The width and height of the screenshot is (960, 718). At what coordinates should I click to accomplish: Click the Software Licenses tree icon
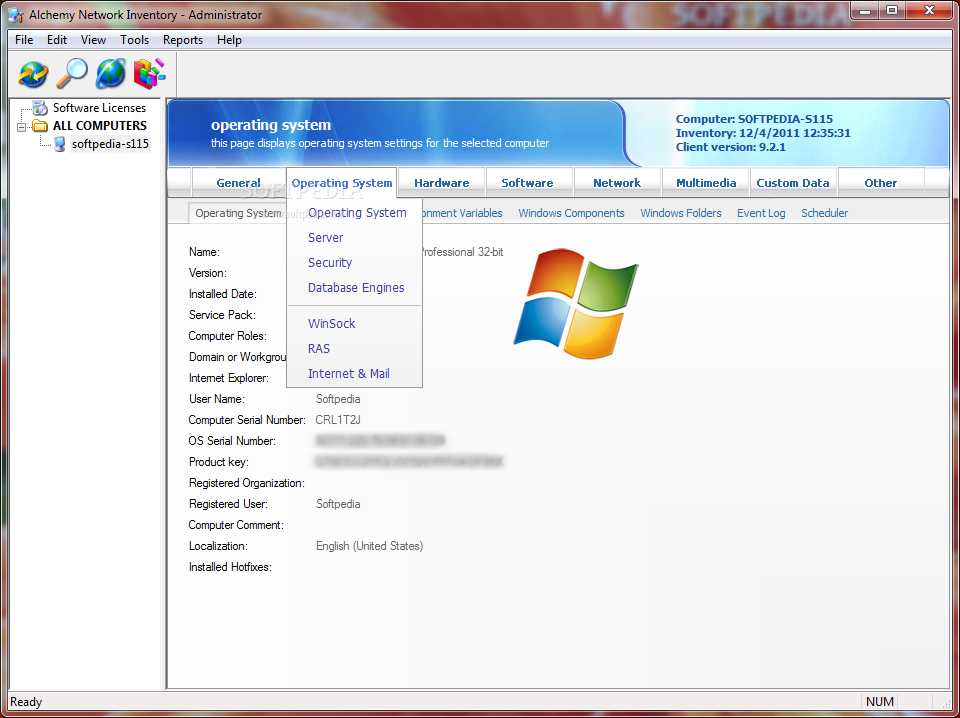point(40,108)
